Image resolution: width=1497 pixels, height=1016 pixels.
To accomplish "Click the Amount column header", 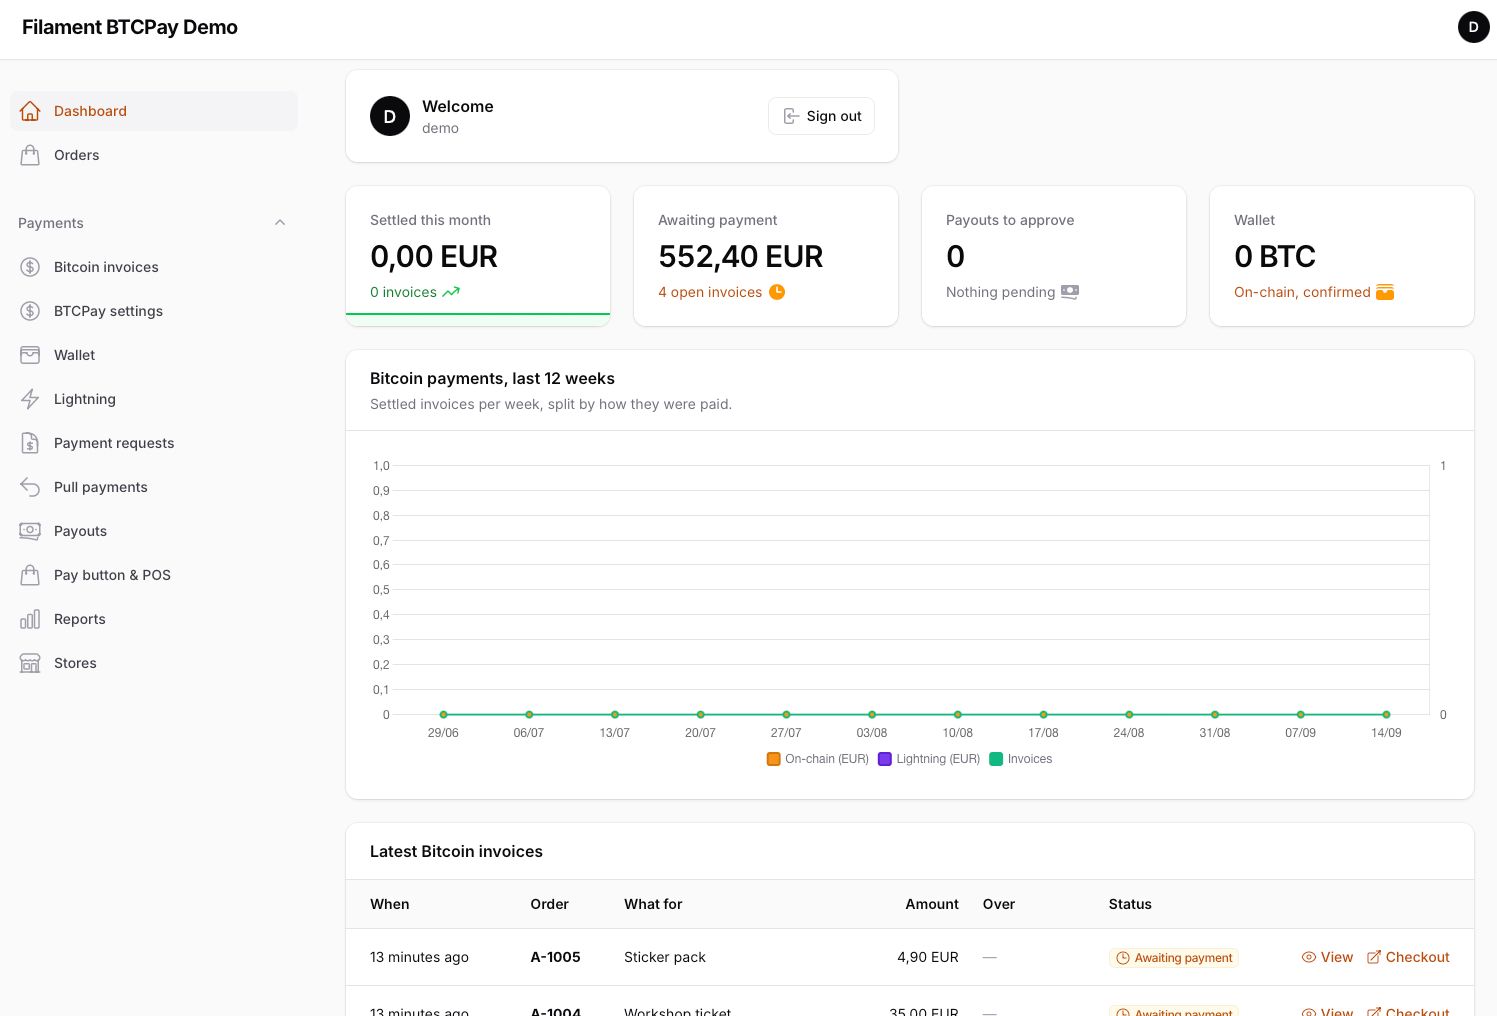I will pyautogui.click(x=932, y=904).
